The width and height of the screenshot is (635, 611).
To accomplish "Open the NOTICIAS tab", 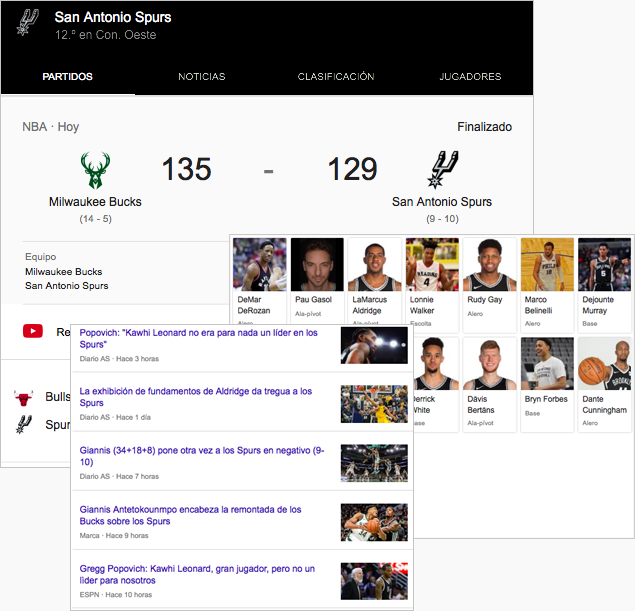I will tap(201, 77).
